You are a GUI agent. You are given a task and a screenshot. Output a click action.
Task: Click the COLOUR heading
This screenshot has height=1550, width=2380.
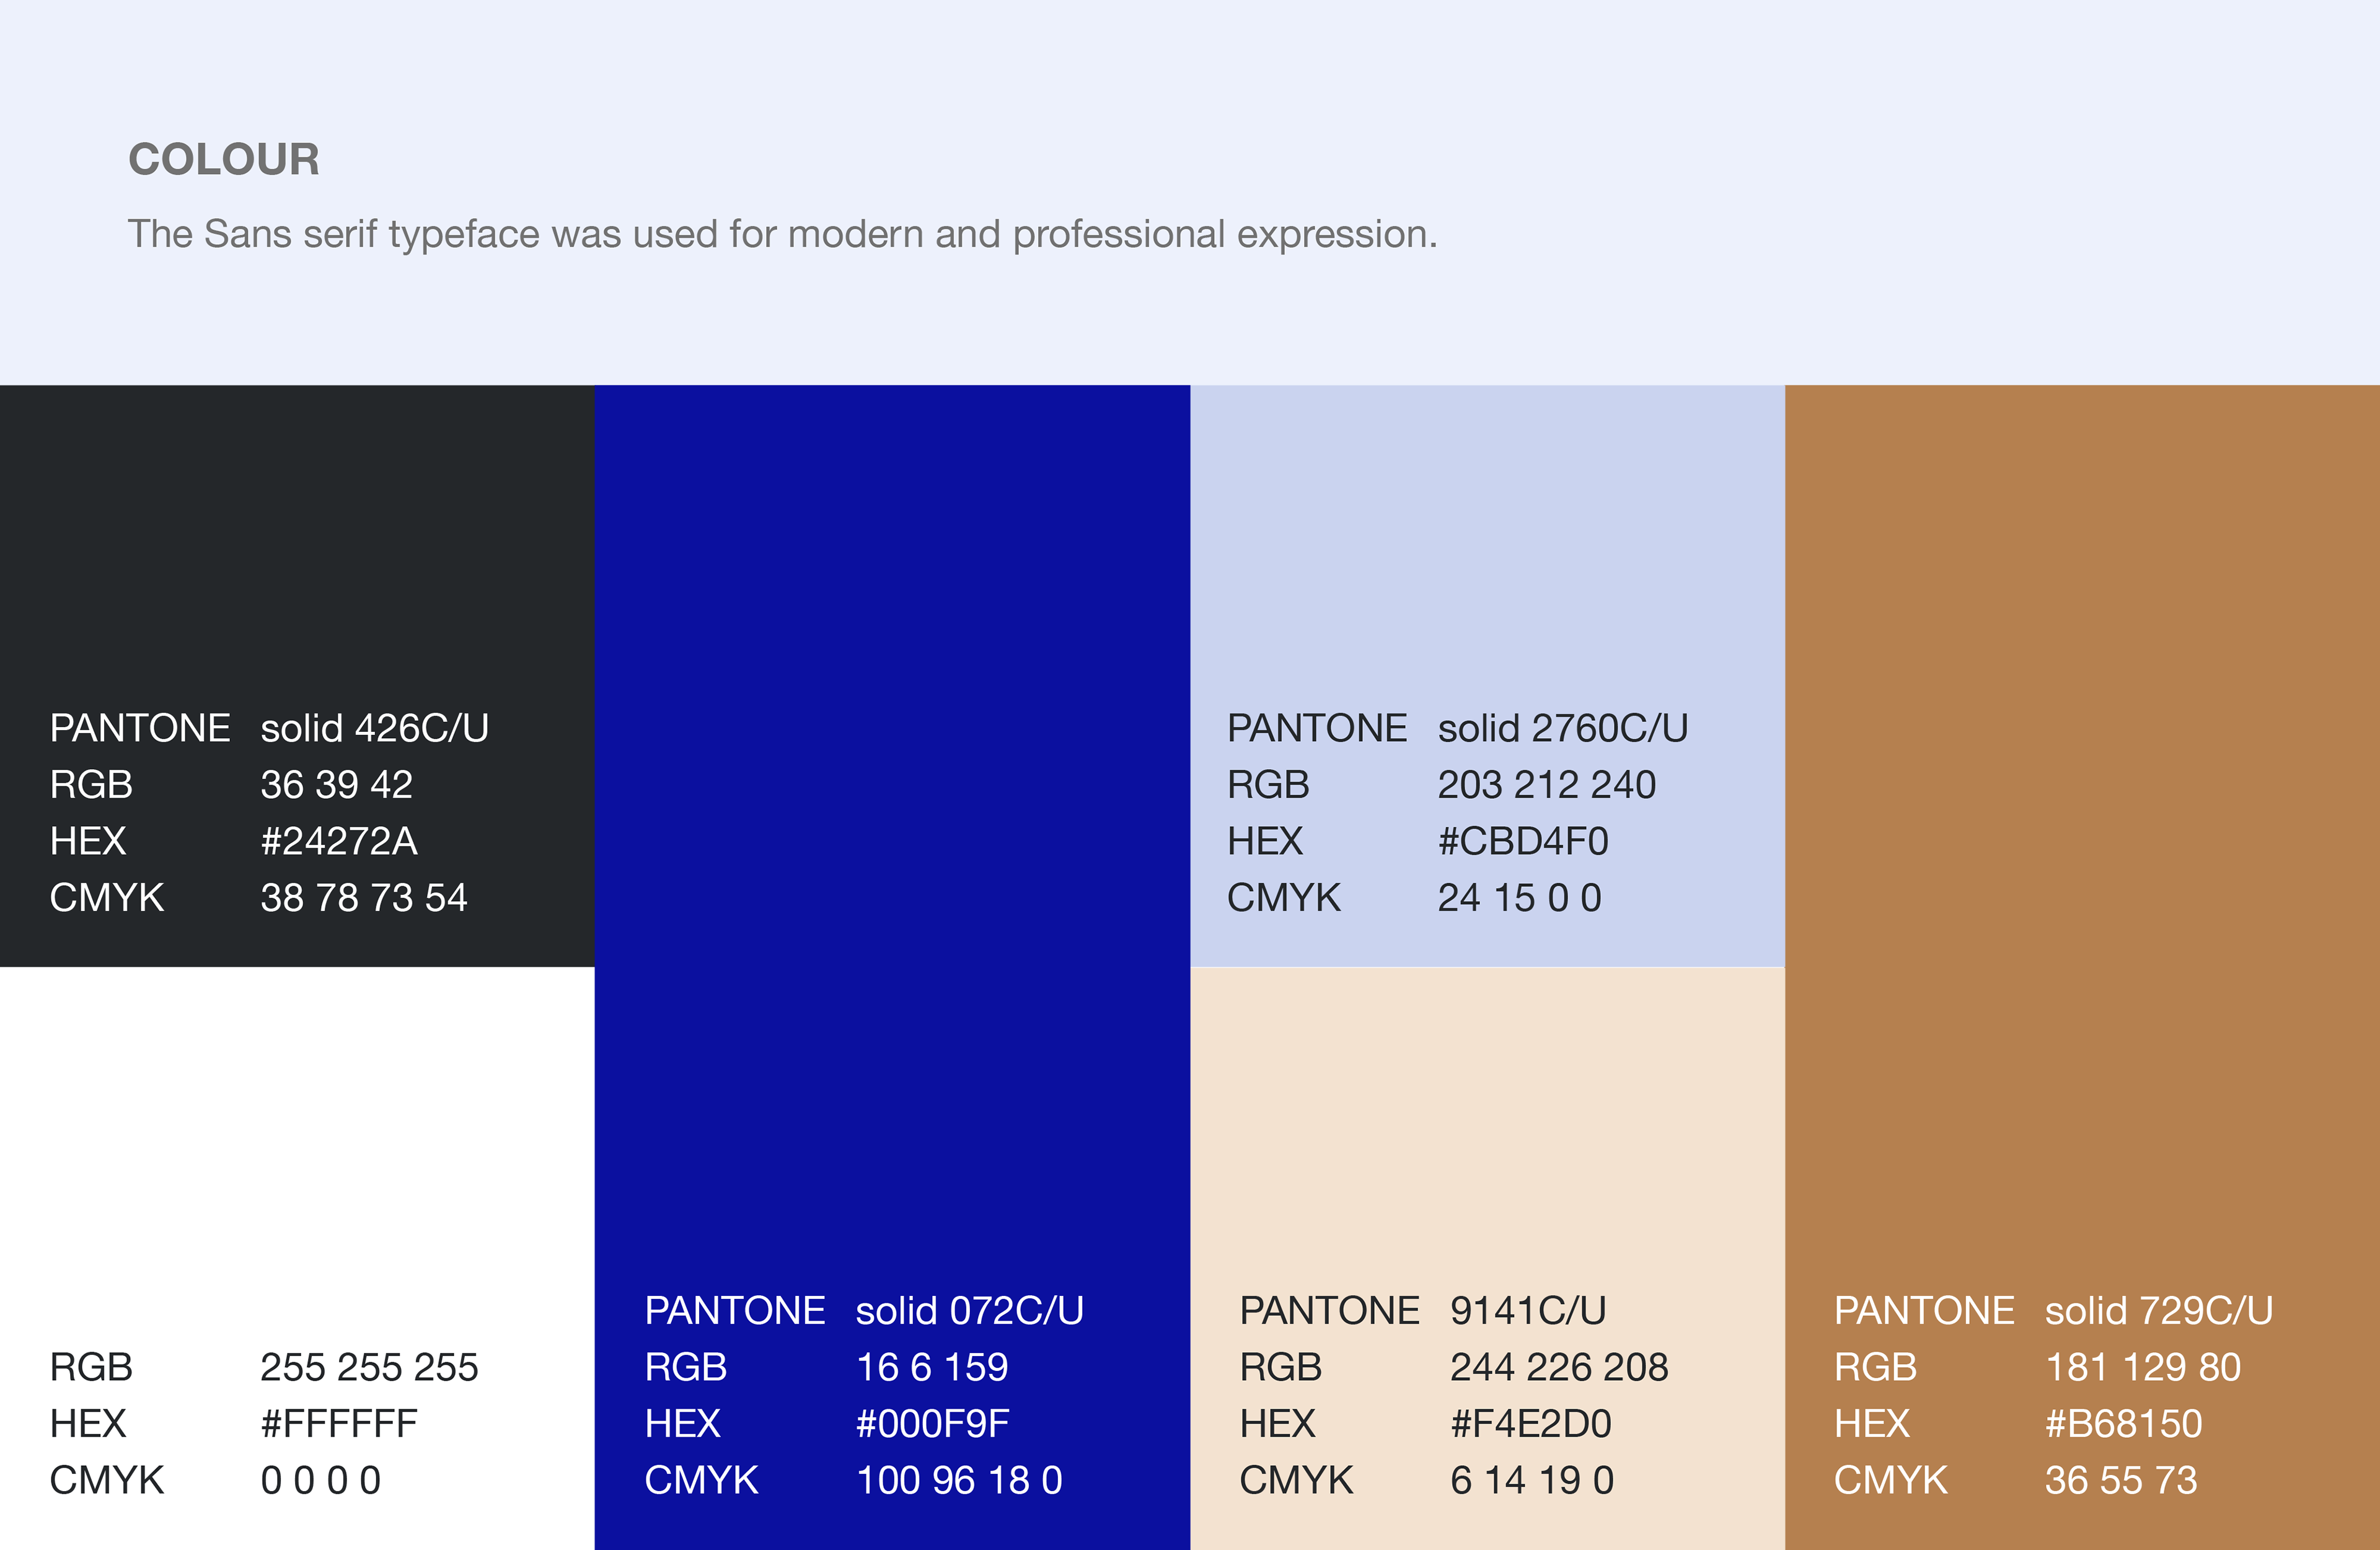click(x=224, y=160)
